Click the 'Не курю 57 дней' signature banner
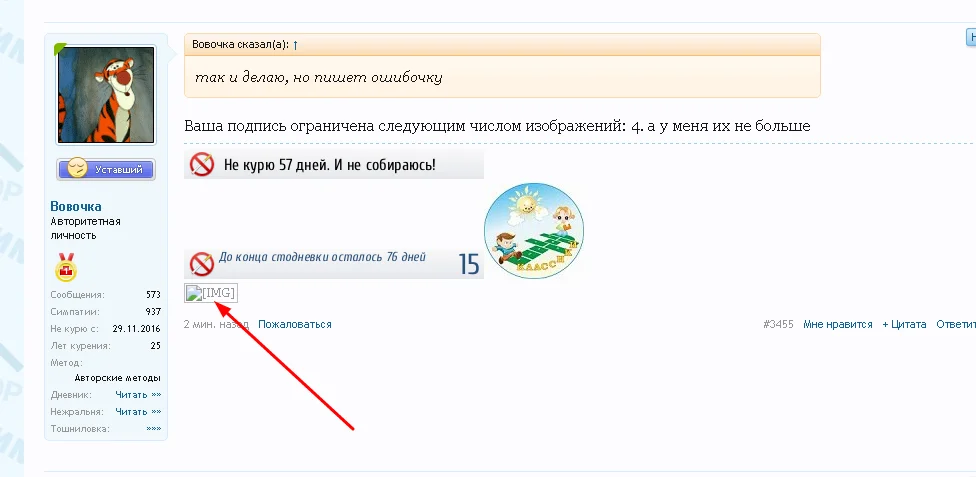Screen dimensions: 976x477 click(x=334, y=165)
